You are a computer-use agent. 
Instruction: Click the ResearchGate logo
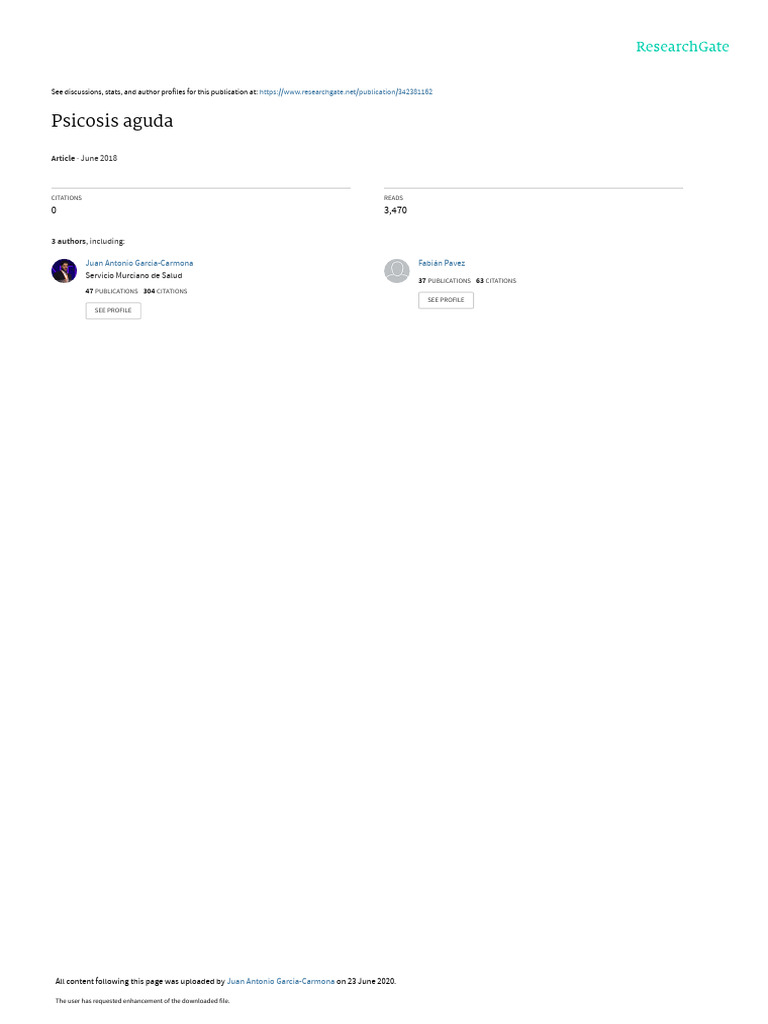pos(682,46)
